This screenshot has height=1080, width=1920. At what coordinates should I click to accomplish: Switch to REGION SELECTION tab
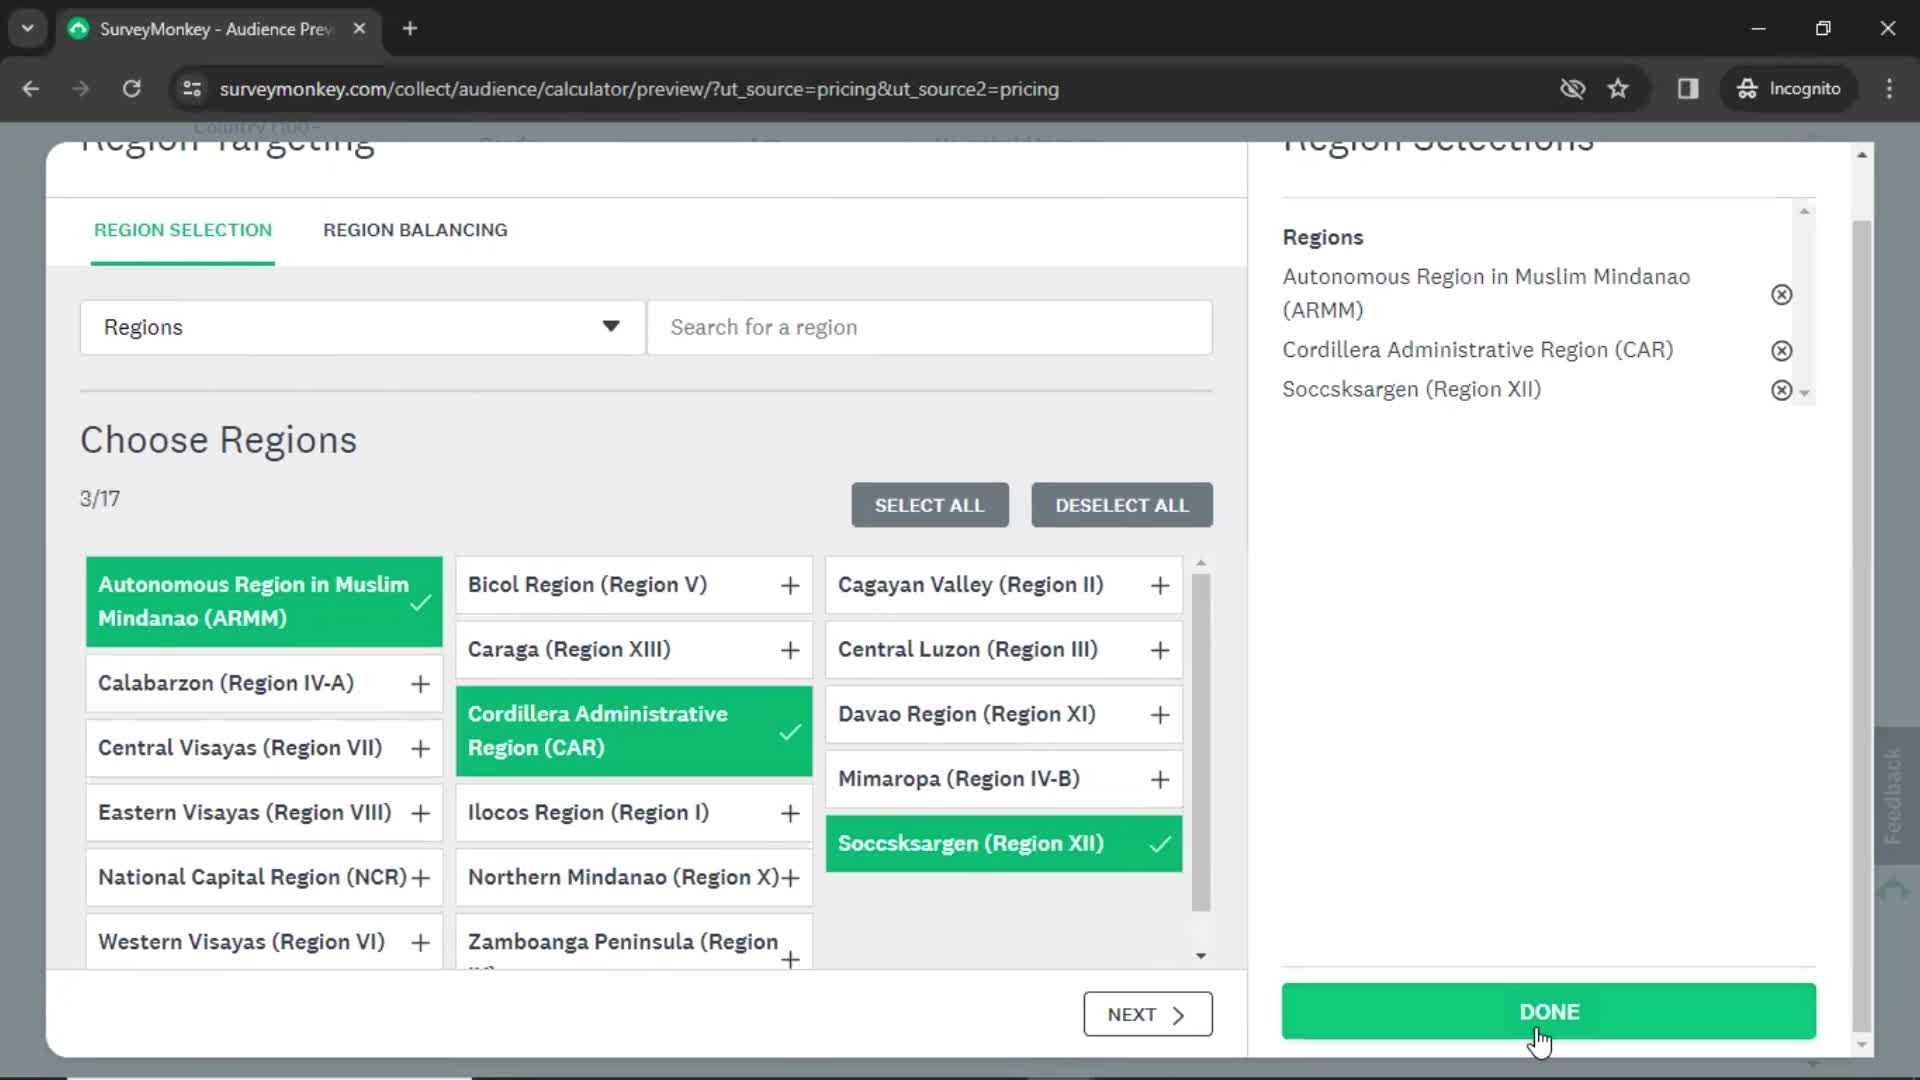[x=182, y=229]
